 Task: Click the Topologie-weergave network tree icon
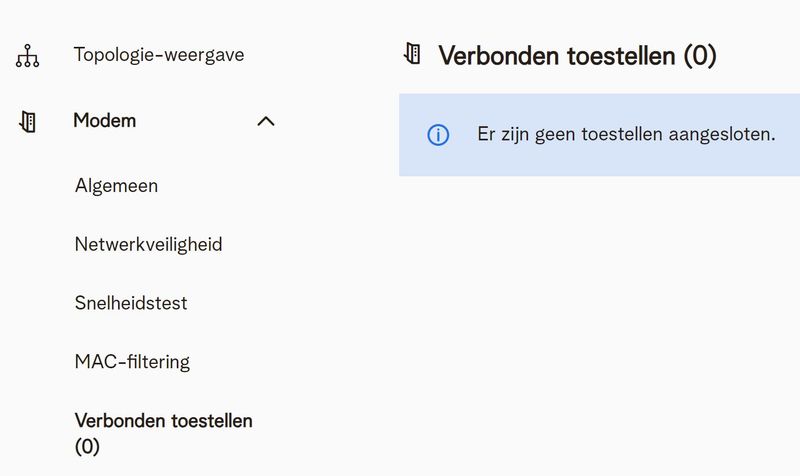click(x=28, y=56)
